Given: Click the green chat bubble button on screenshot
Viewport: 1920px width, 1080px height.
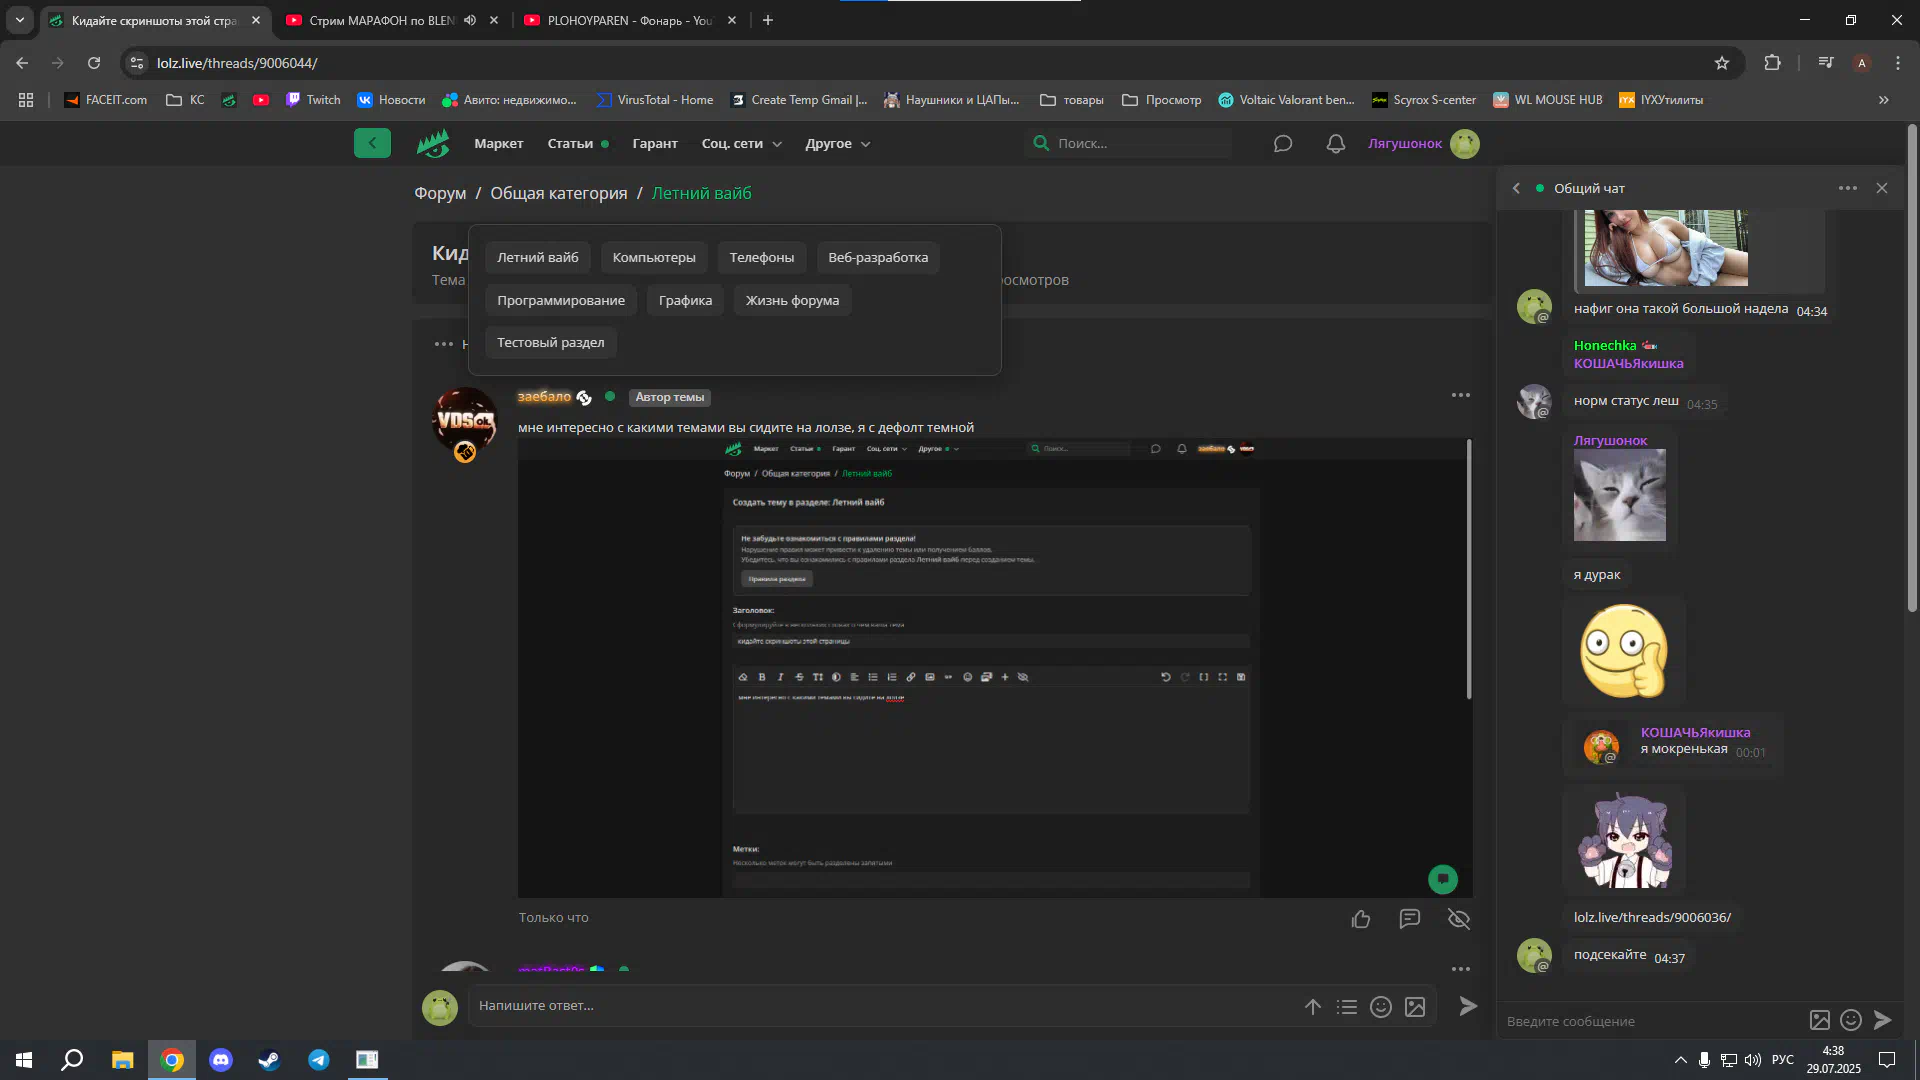Looking at the screenshot, I should [1443, 879].
